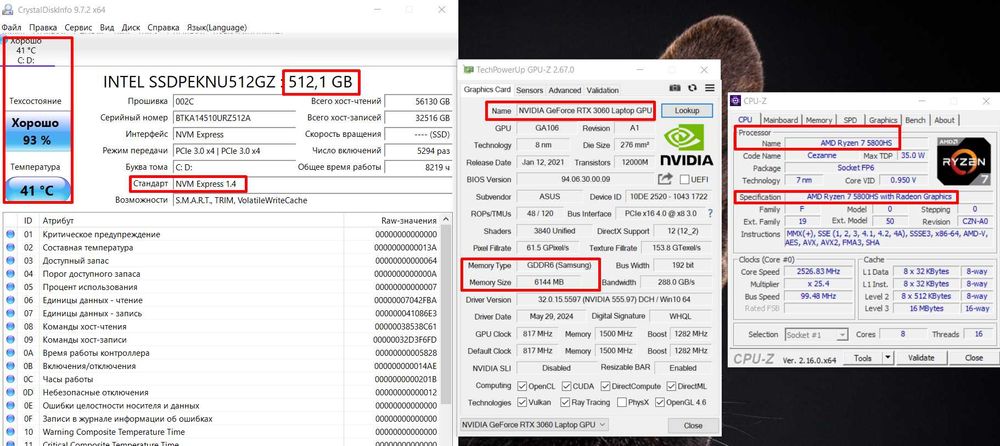
Task: Click the status dot for Время работы контроллера
Action: (x=10, y=353)
